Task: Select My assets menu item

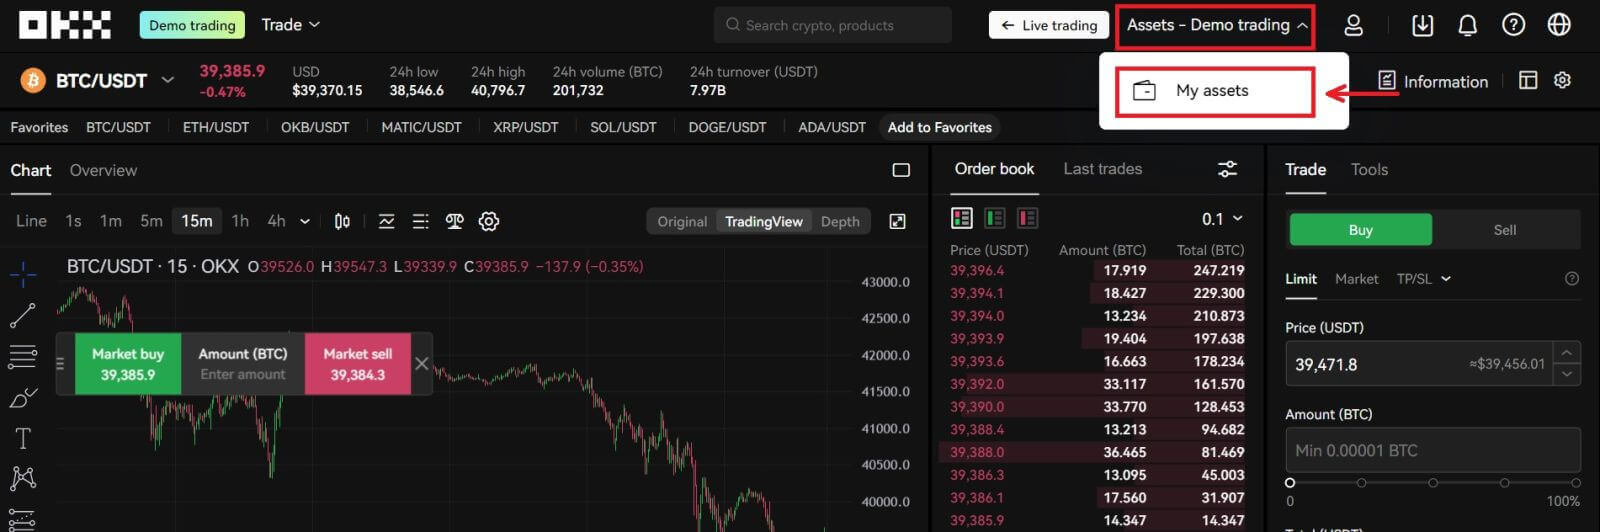Action: tap(1212, 91)
